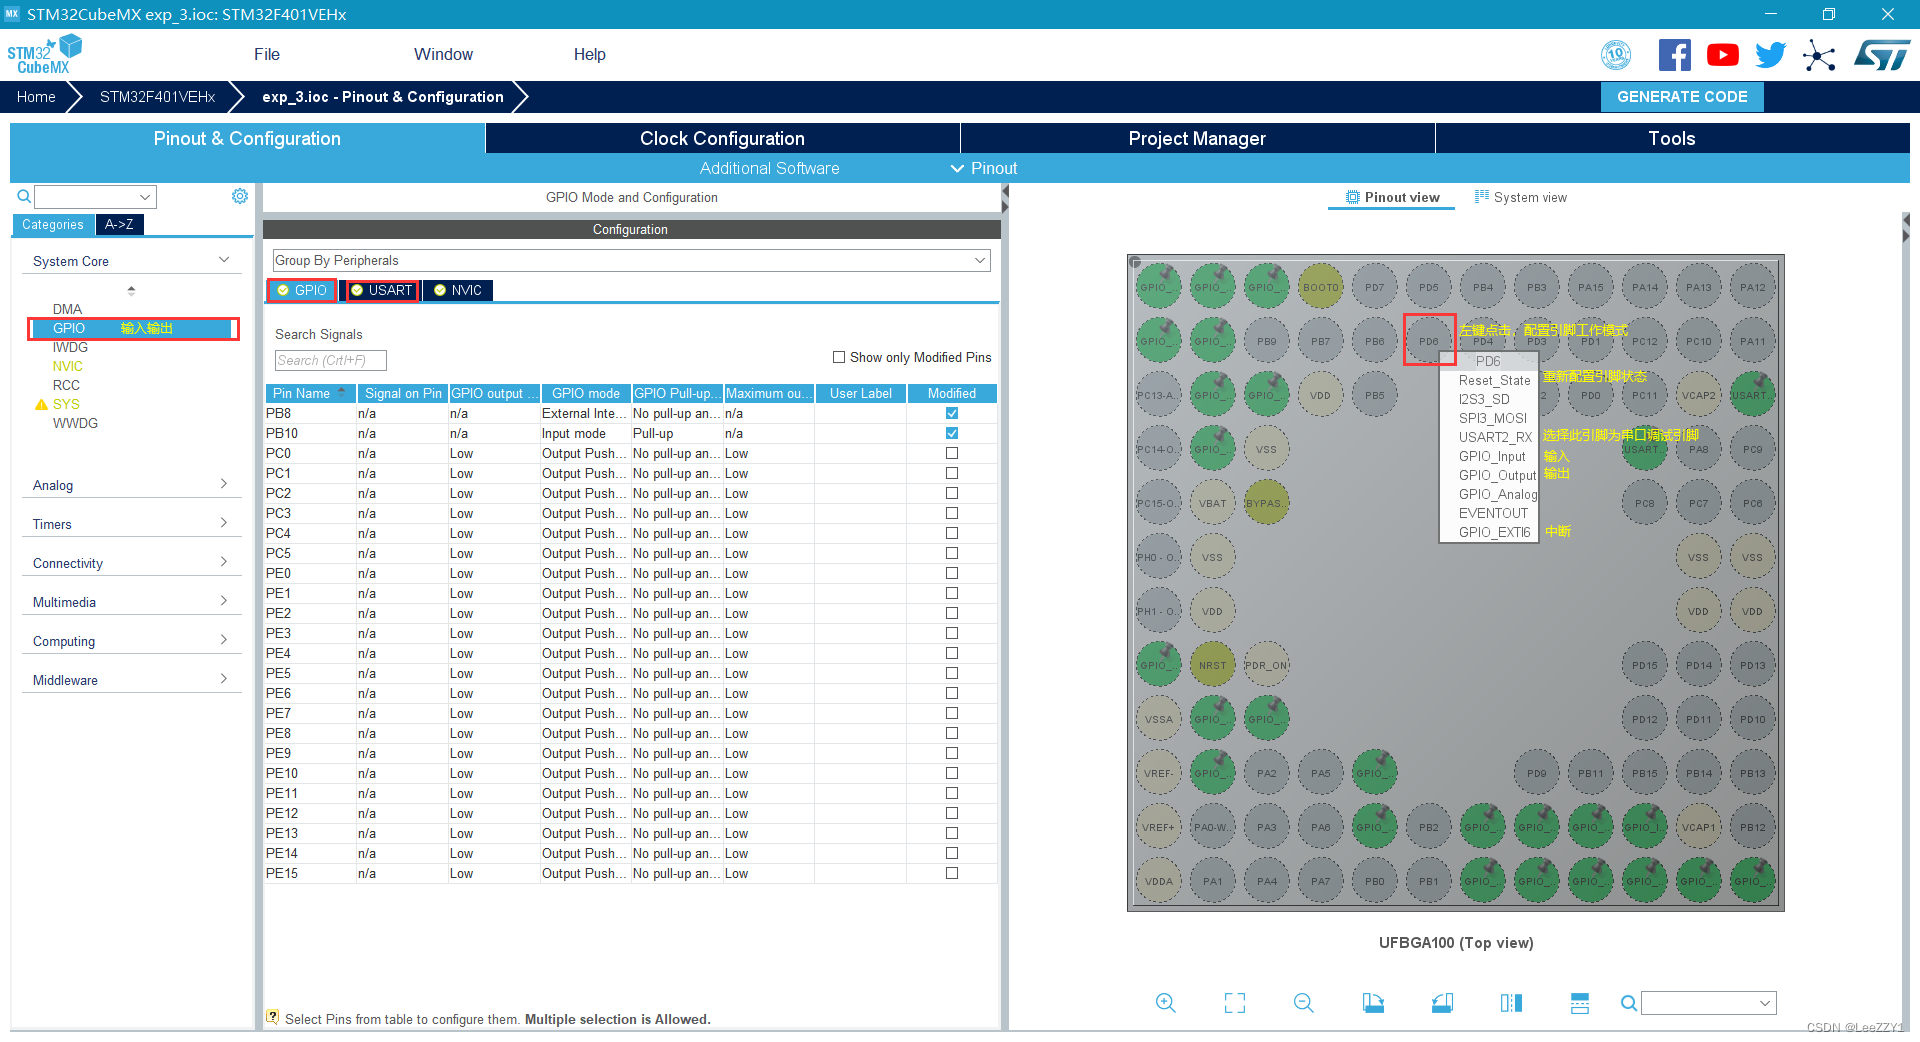Select the SYS item with warning

[x=66, y=404]
